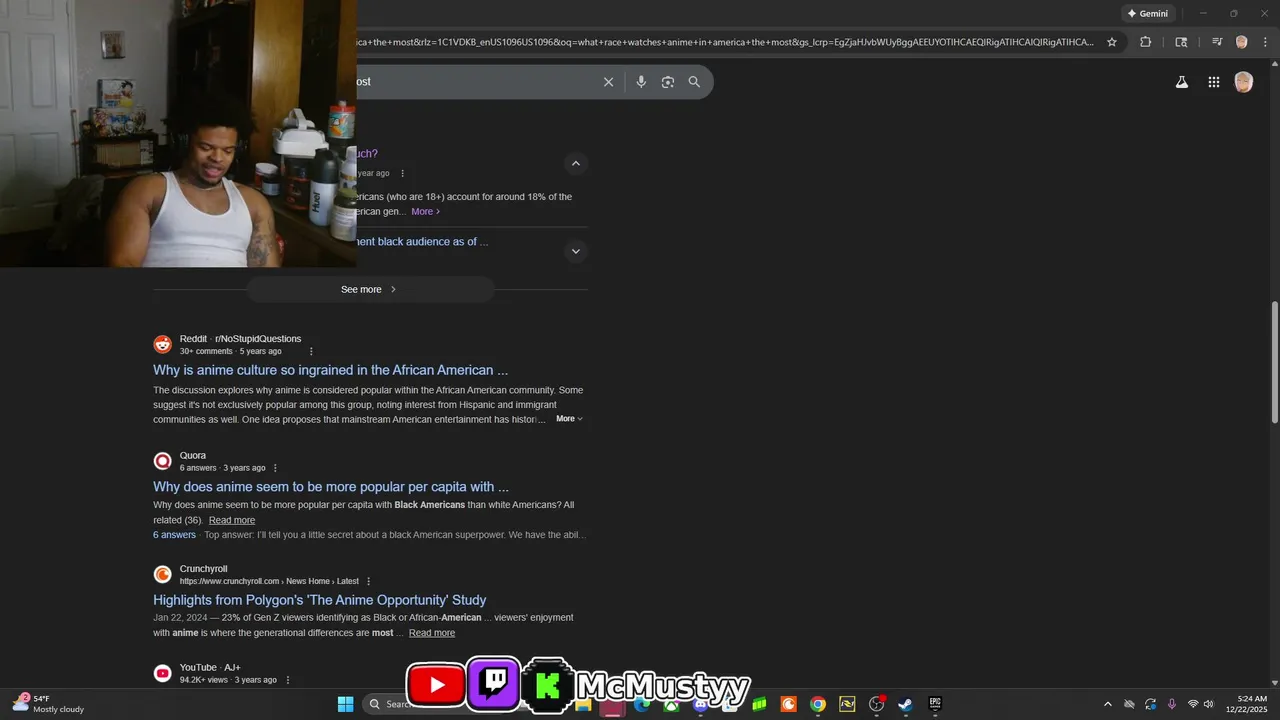Open the Windows Start menu
The image size is (1280, 720).
[x=345, y=704]
